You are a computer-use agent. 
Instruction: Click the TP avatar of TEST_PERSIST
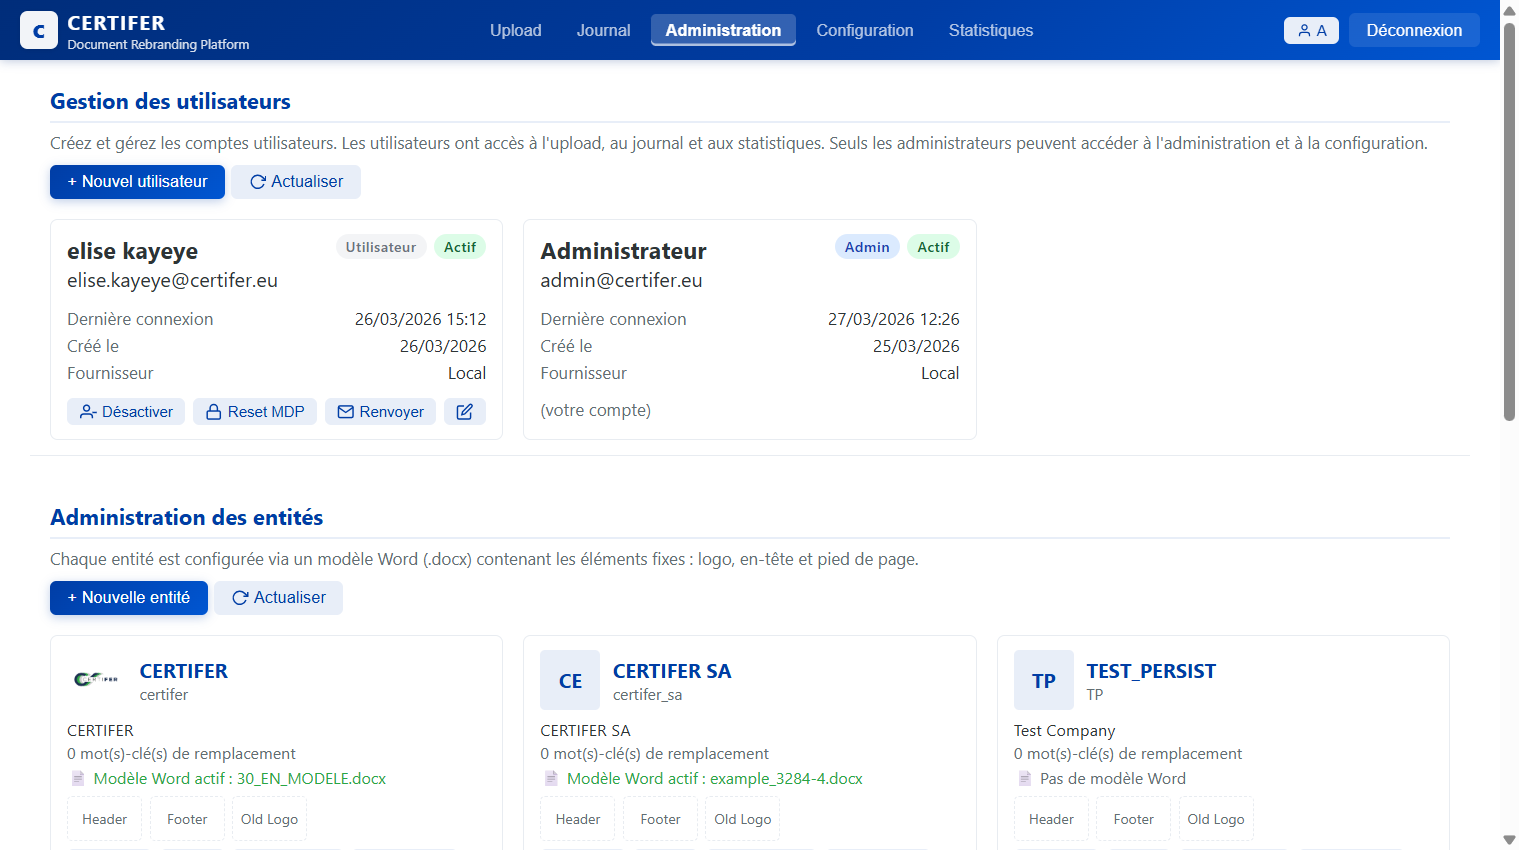coord(1044,680)
